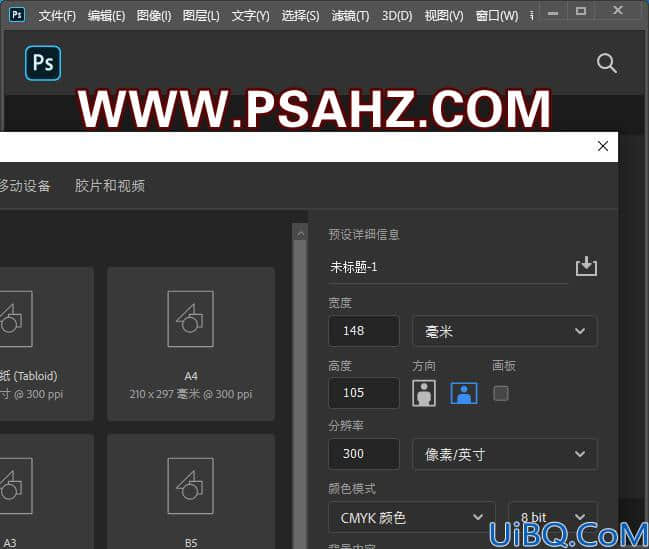Click the Photoshop home logo icon
The width and height of the screenshot is (649, 549).
tap(43, 63)
